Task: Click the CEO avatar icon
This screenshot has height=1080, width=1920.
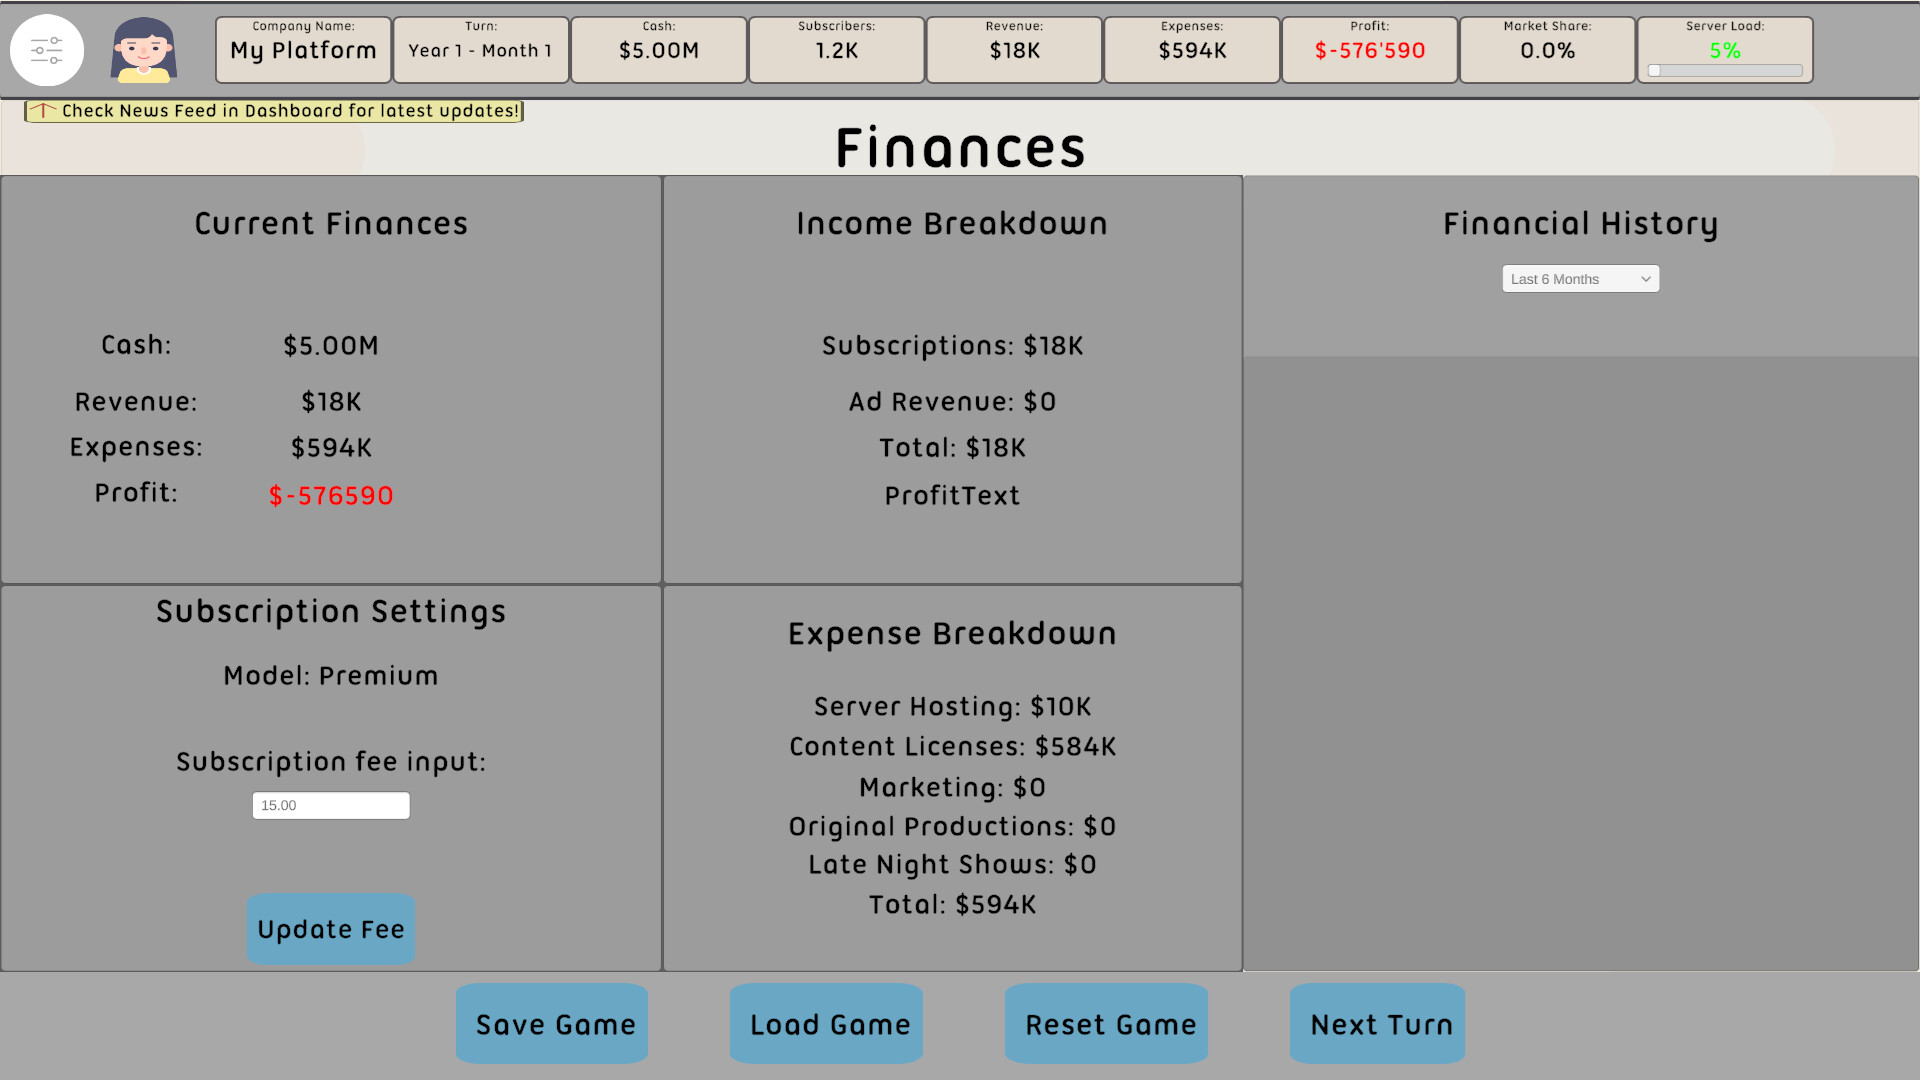Action: [x=143, y=49]
